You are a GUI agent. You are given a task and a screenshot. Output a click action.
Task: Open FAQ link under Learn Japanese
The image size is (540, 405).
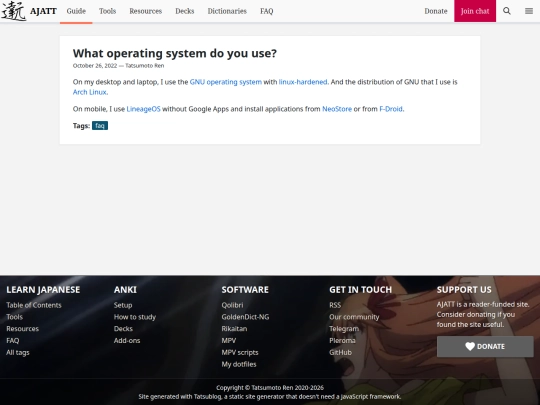pyautogui.click(x=13, y=341)
